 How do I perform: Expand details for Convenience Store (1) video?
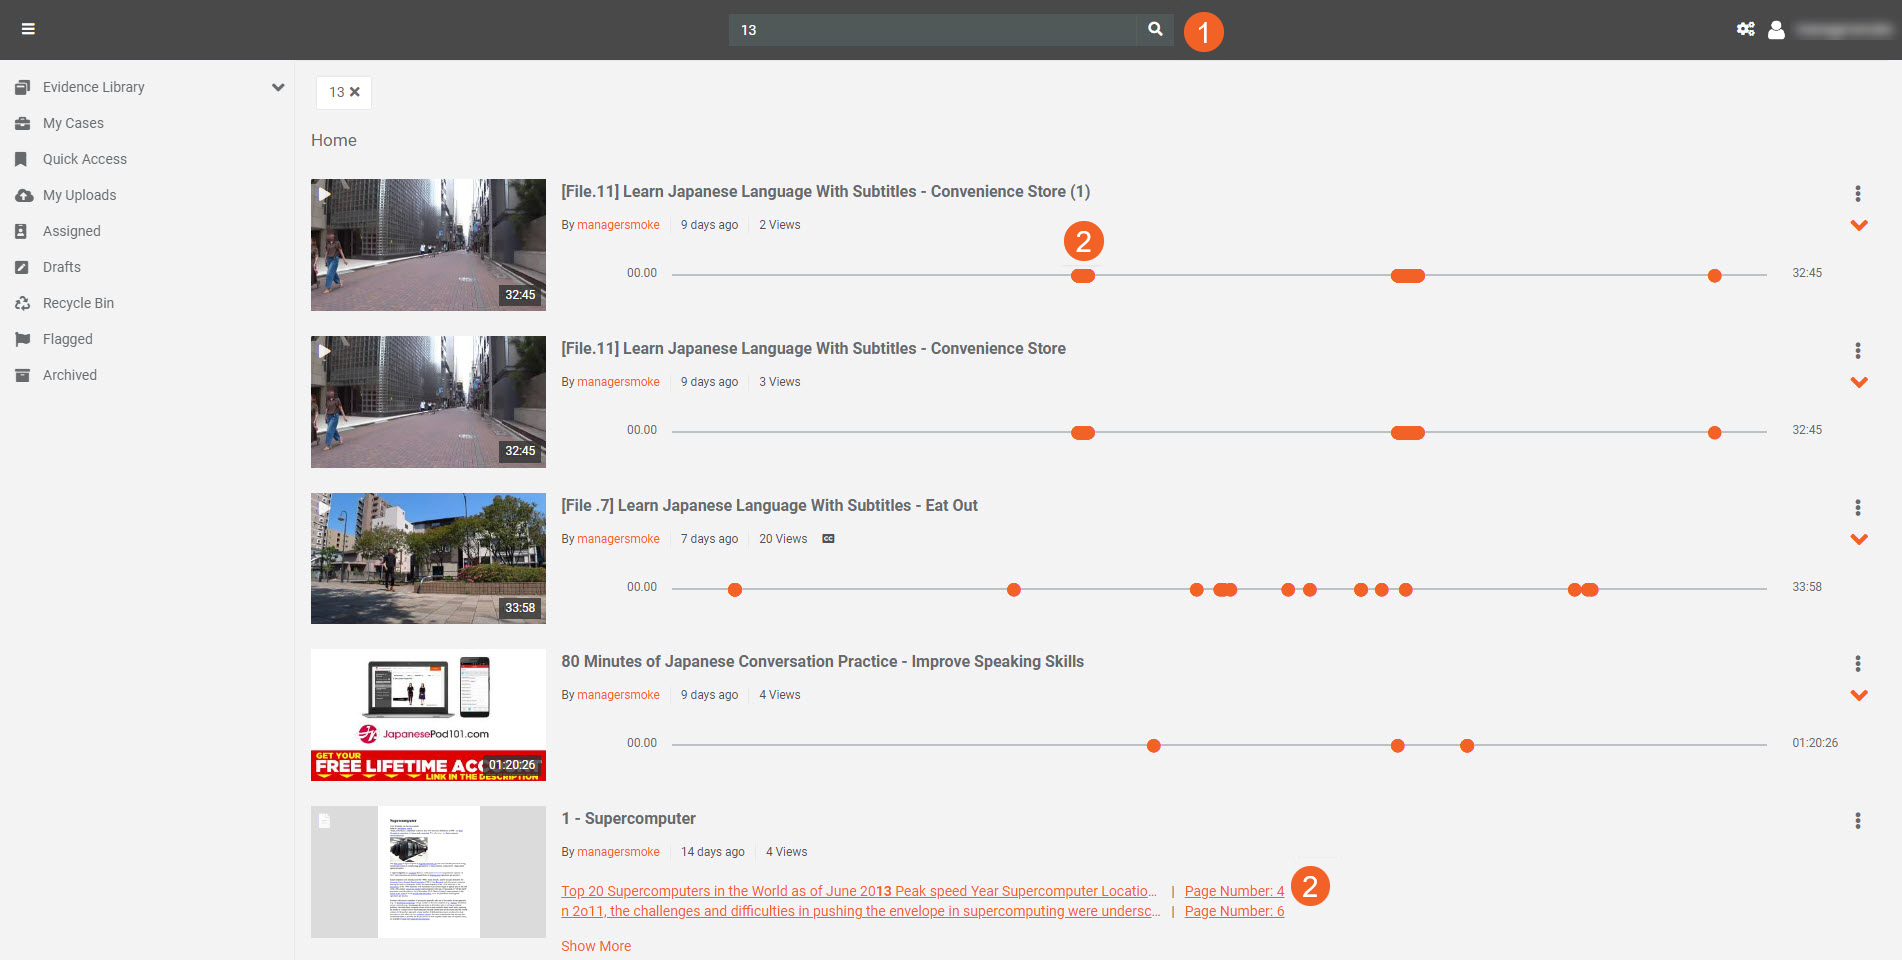coord(1858,226)
